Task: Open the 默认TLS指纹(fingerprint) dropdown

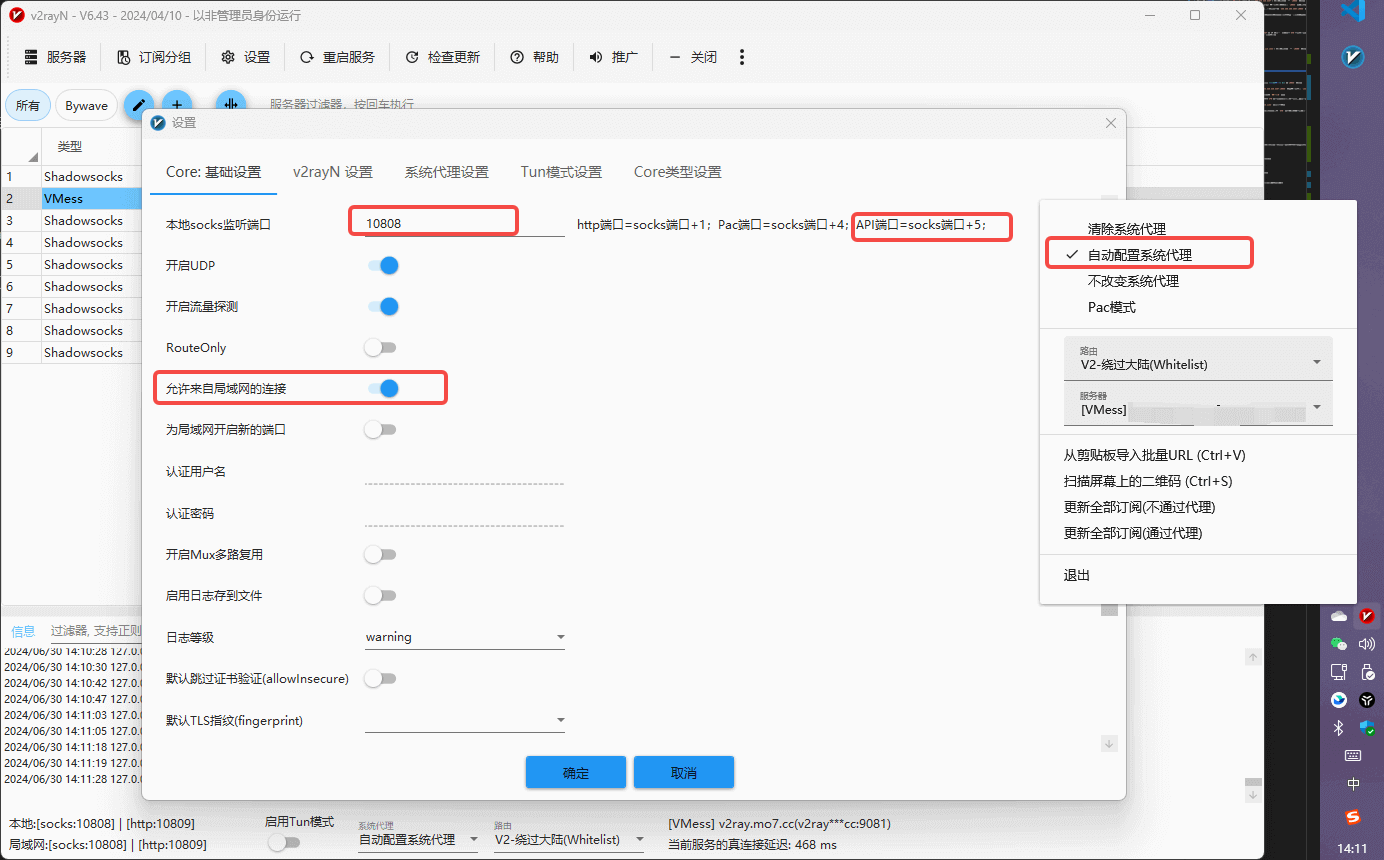Action: [465, 720]
